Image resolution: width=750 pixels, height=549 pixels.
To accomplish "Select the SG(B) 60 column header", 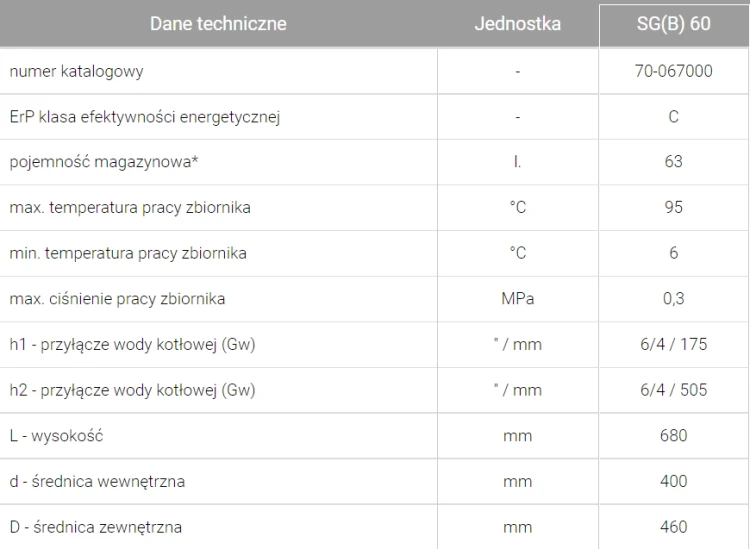I will click(673, 24).
